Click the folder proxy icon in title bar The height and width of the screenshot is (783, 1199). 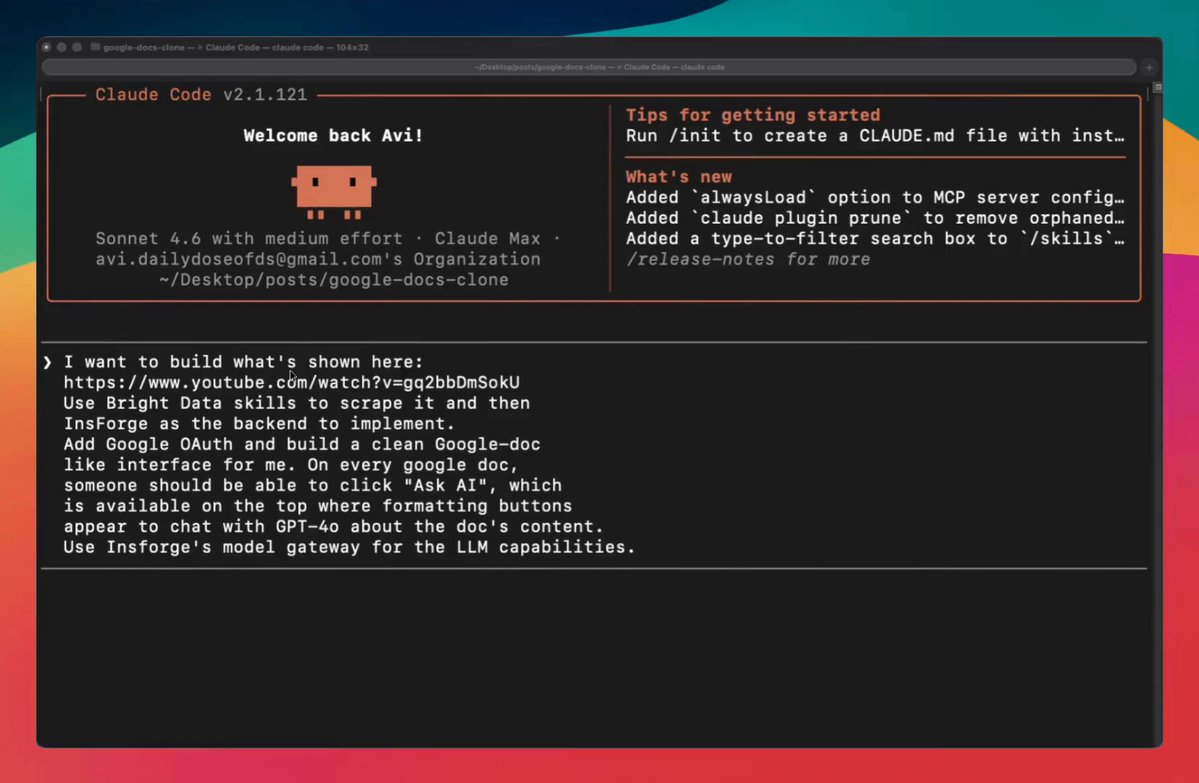tap(96, 47)
